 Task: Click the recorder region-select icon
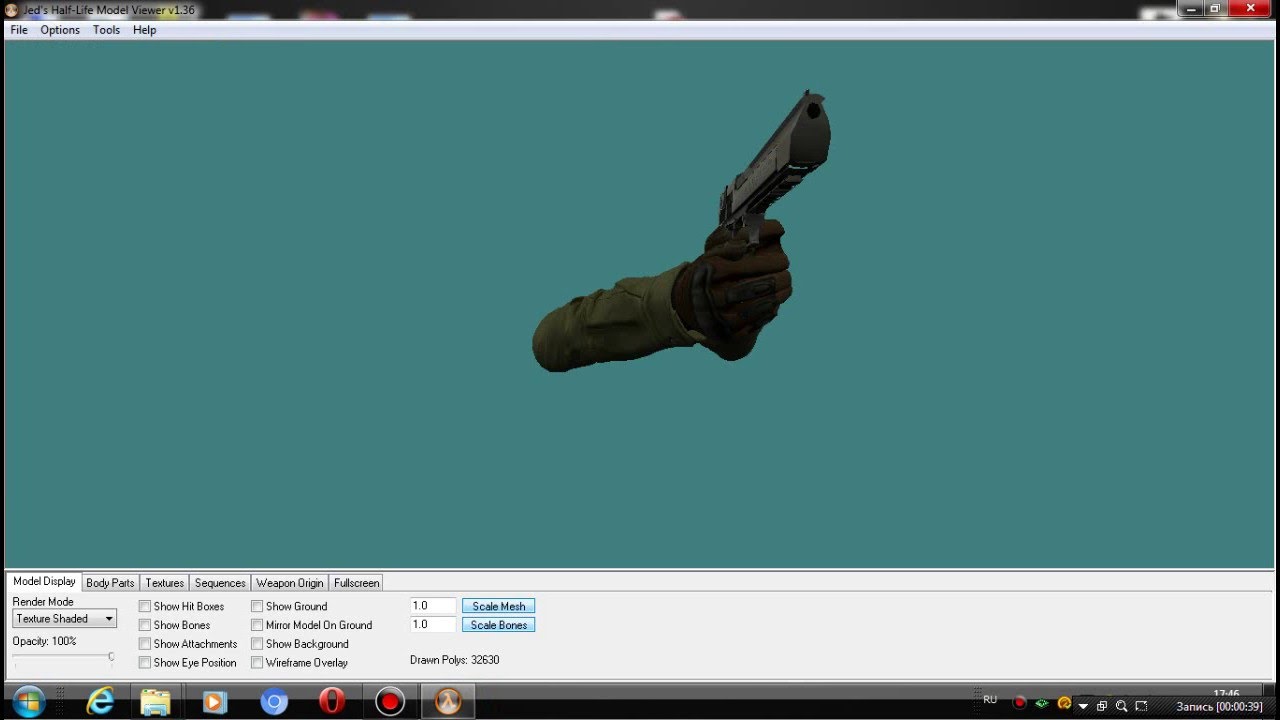click(1141, 706)
